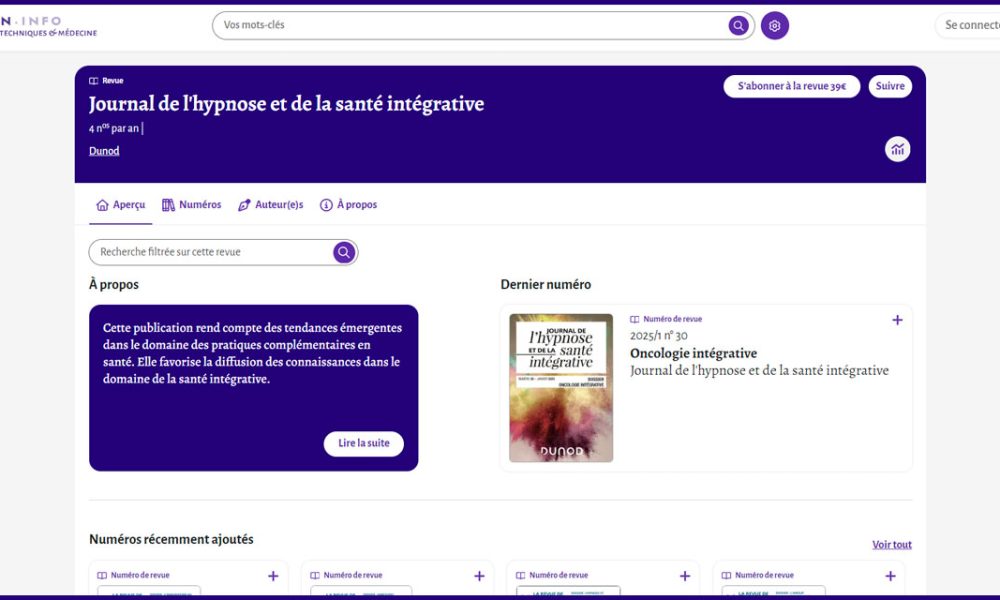Follow the Dunod publisher link
The image size is (1000, 600).
click(x=104, y=150)
